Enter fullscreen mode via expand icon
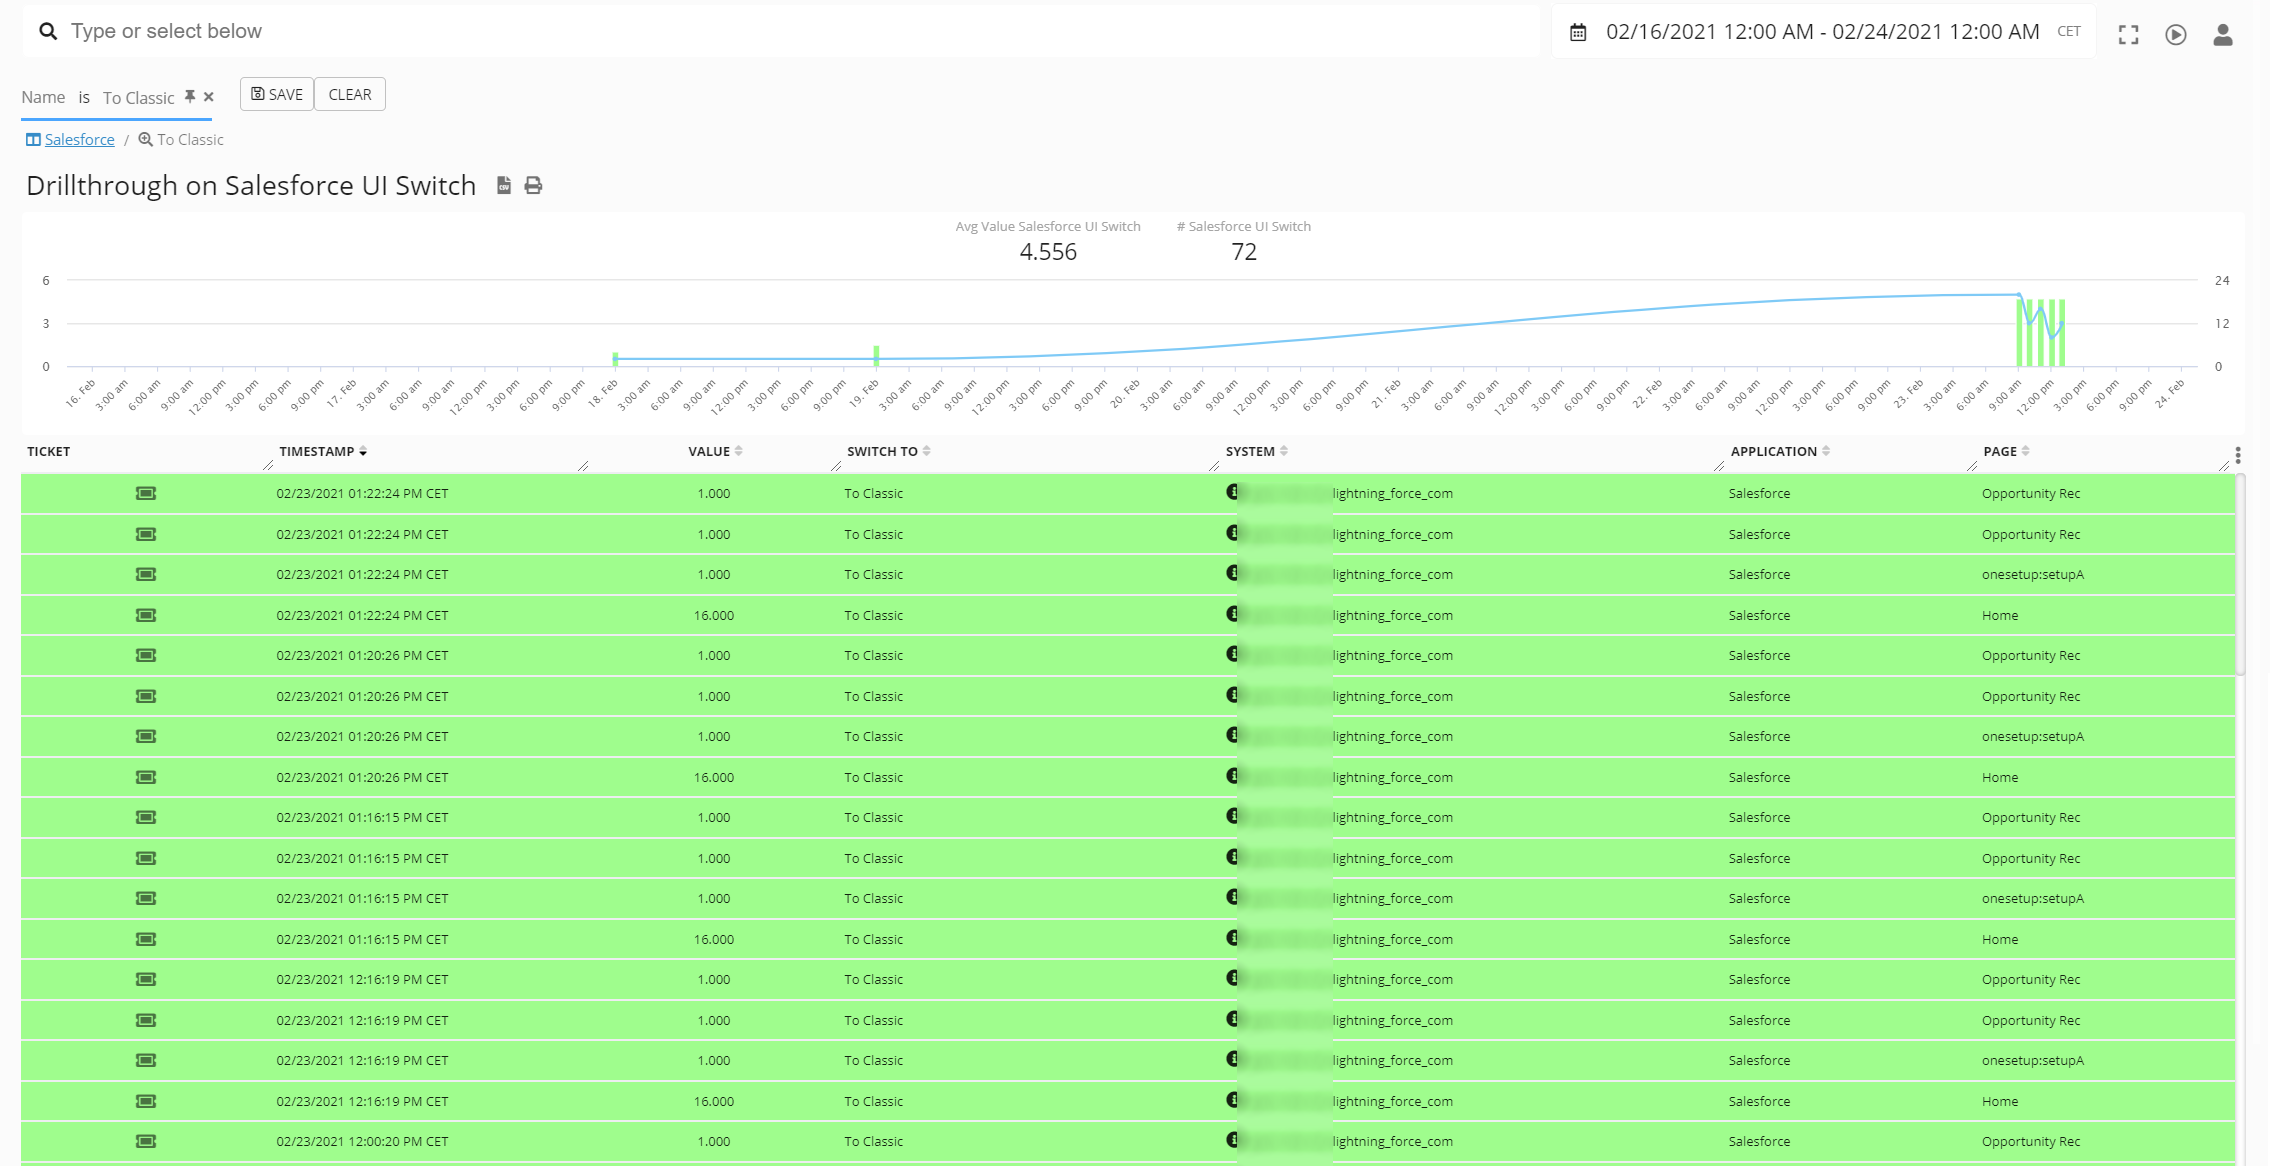2270x1166 pixels. tap(2128, 35)
